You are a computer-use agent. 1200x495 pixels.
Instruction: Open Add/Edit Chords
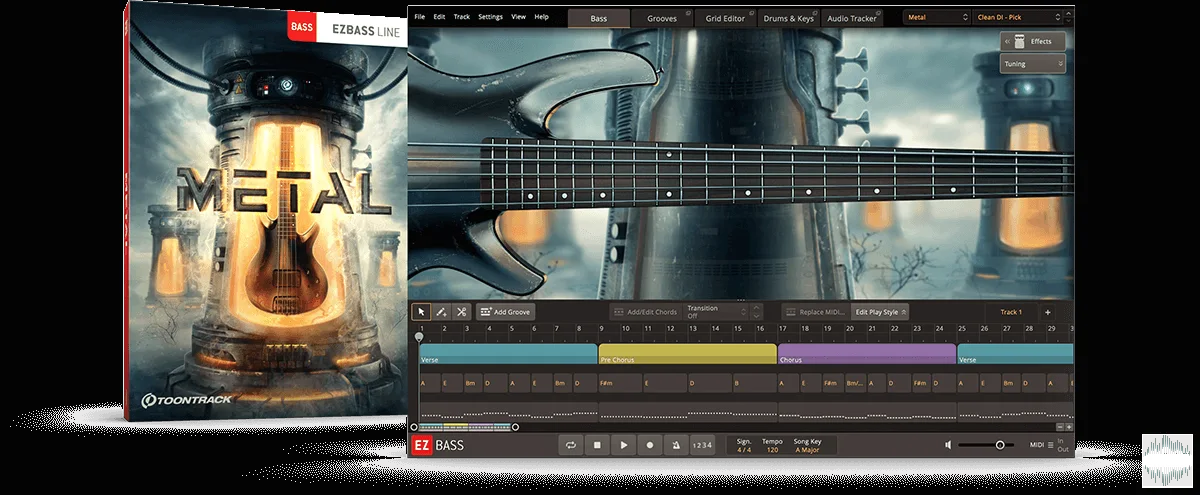(645, 312)
